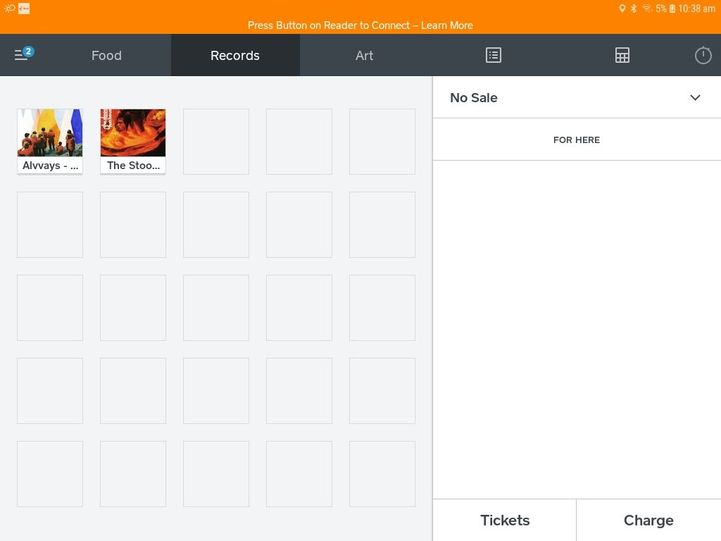Open the hamburger menu with notification badge
Viewport: 721px width, 541px height.
tap(23, 55)
